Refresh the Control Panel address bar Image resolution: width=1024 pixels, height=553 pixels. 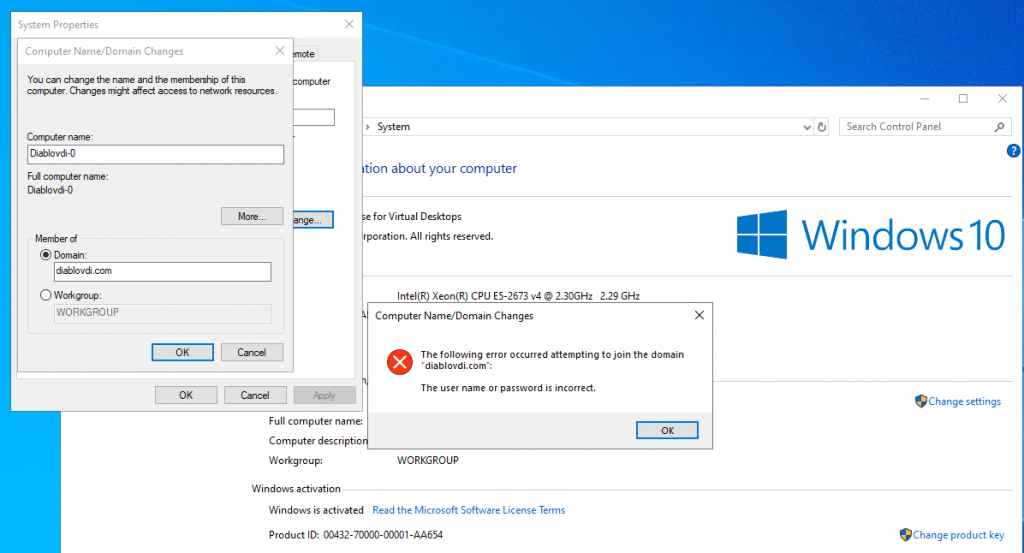click(x=822, y=127)
